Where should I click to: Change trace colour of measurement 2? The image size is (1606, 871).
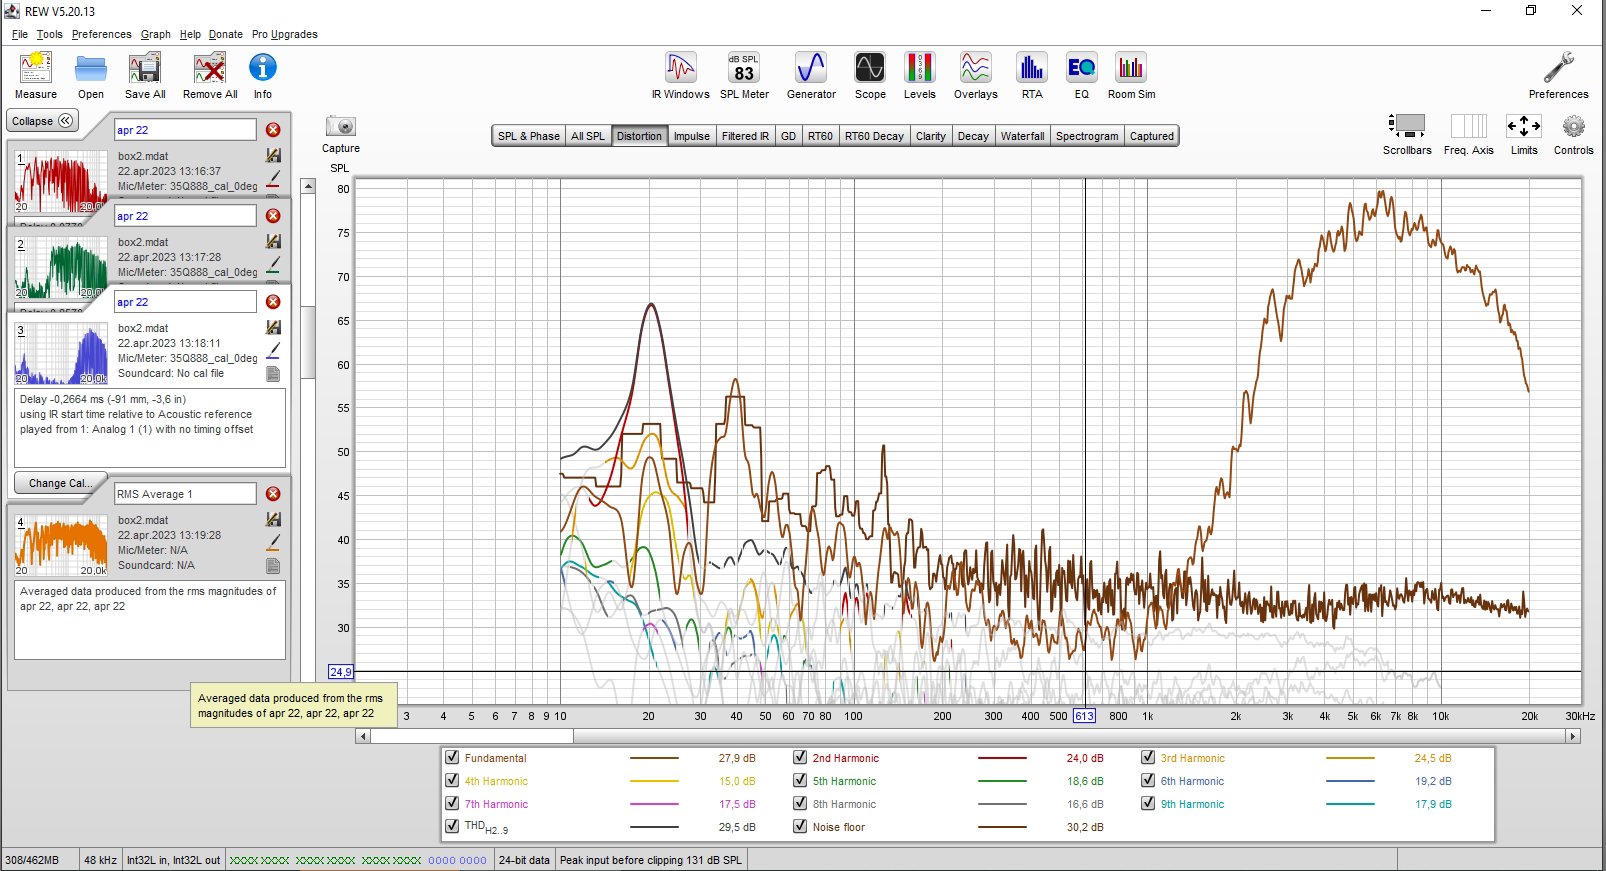coord(273,266)
